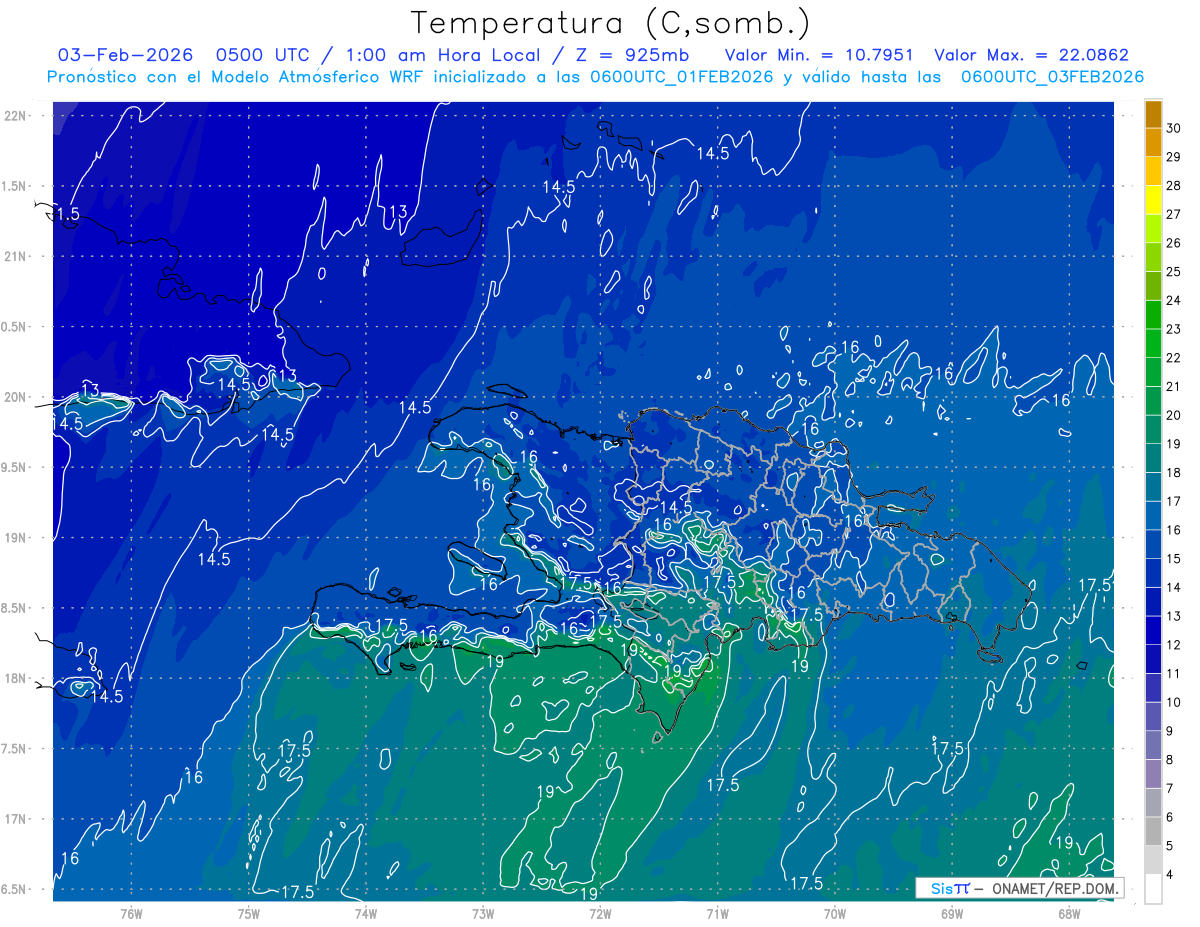Click the blue 'Sisπ' logo text
The image size is (1200, 927).
[x=949, y=888]
